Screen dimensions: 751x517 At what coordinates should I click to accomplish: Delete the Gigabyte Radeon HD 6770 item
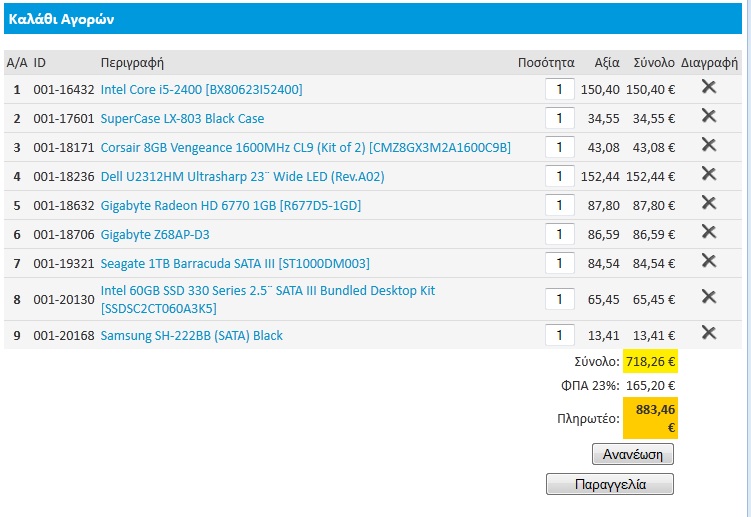coord(708,203)
